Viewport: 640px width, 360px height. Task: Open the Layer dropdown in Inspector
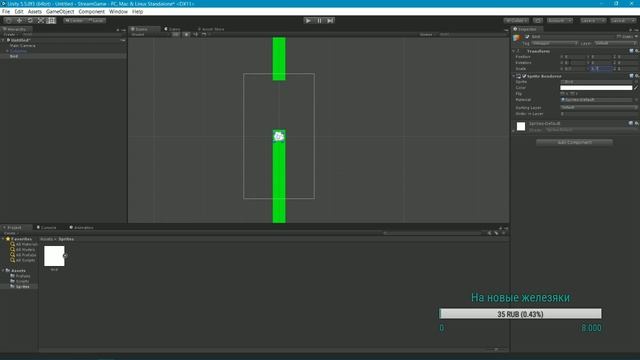(x=616, y=43)
